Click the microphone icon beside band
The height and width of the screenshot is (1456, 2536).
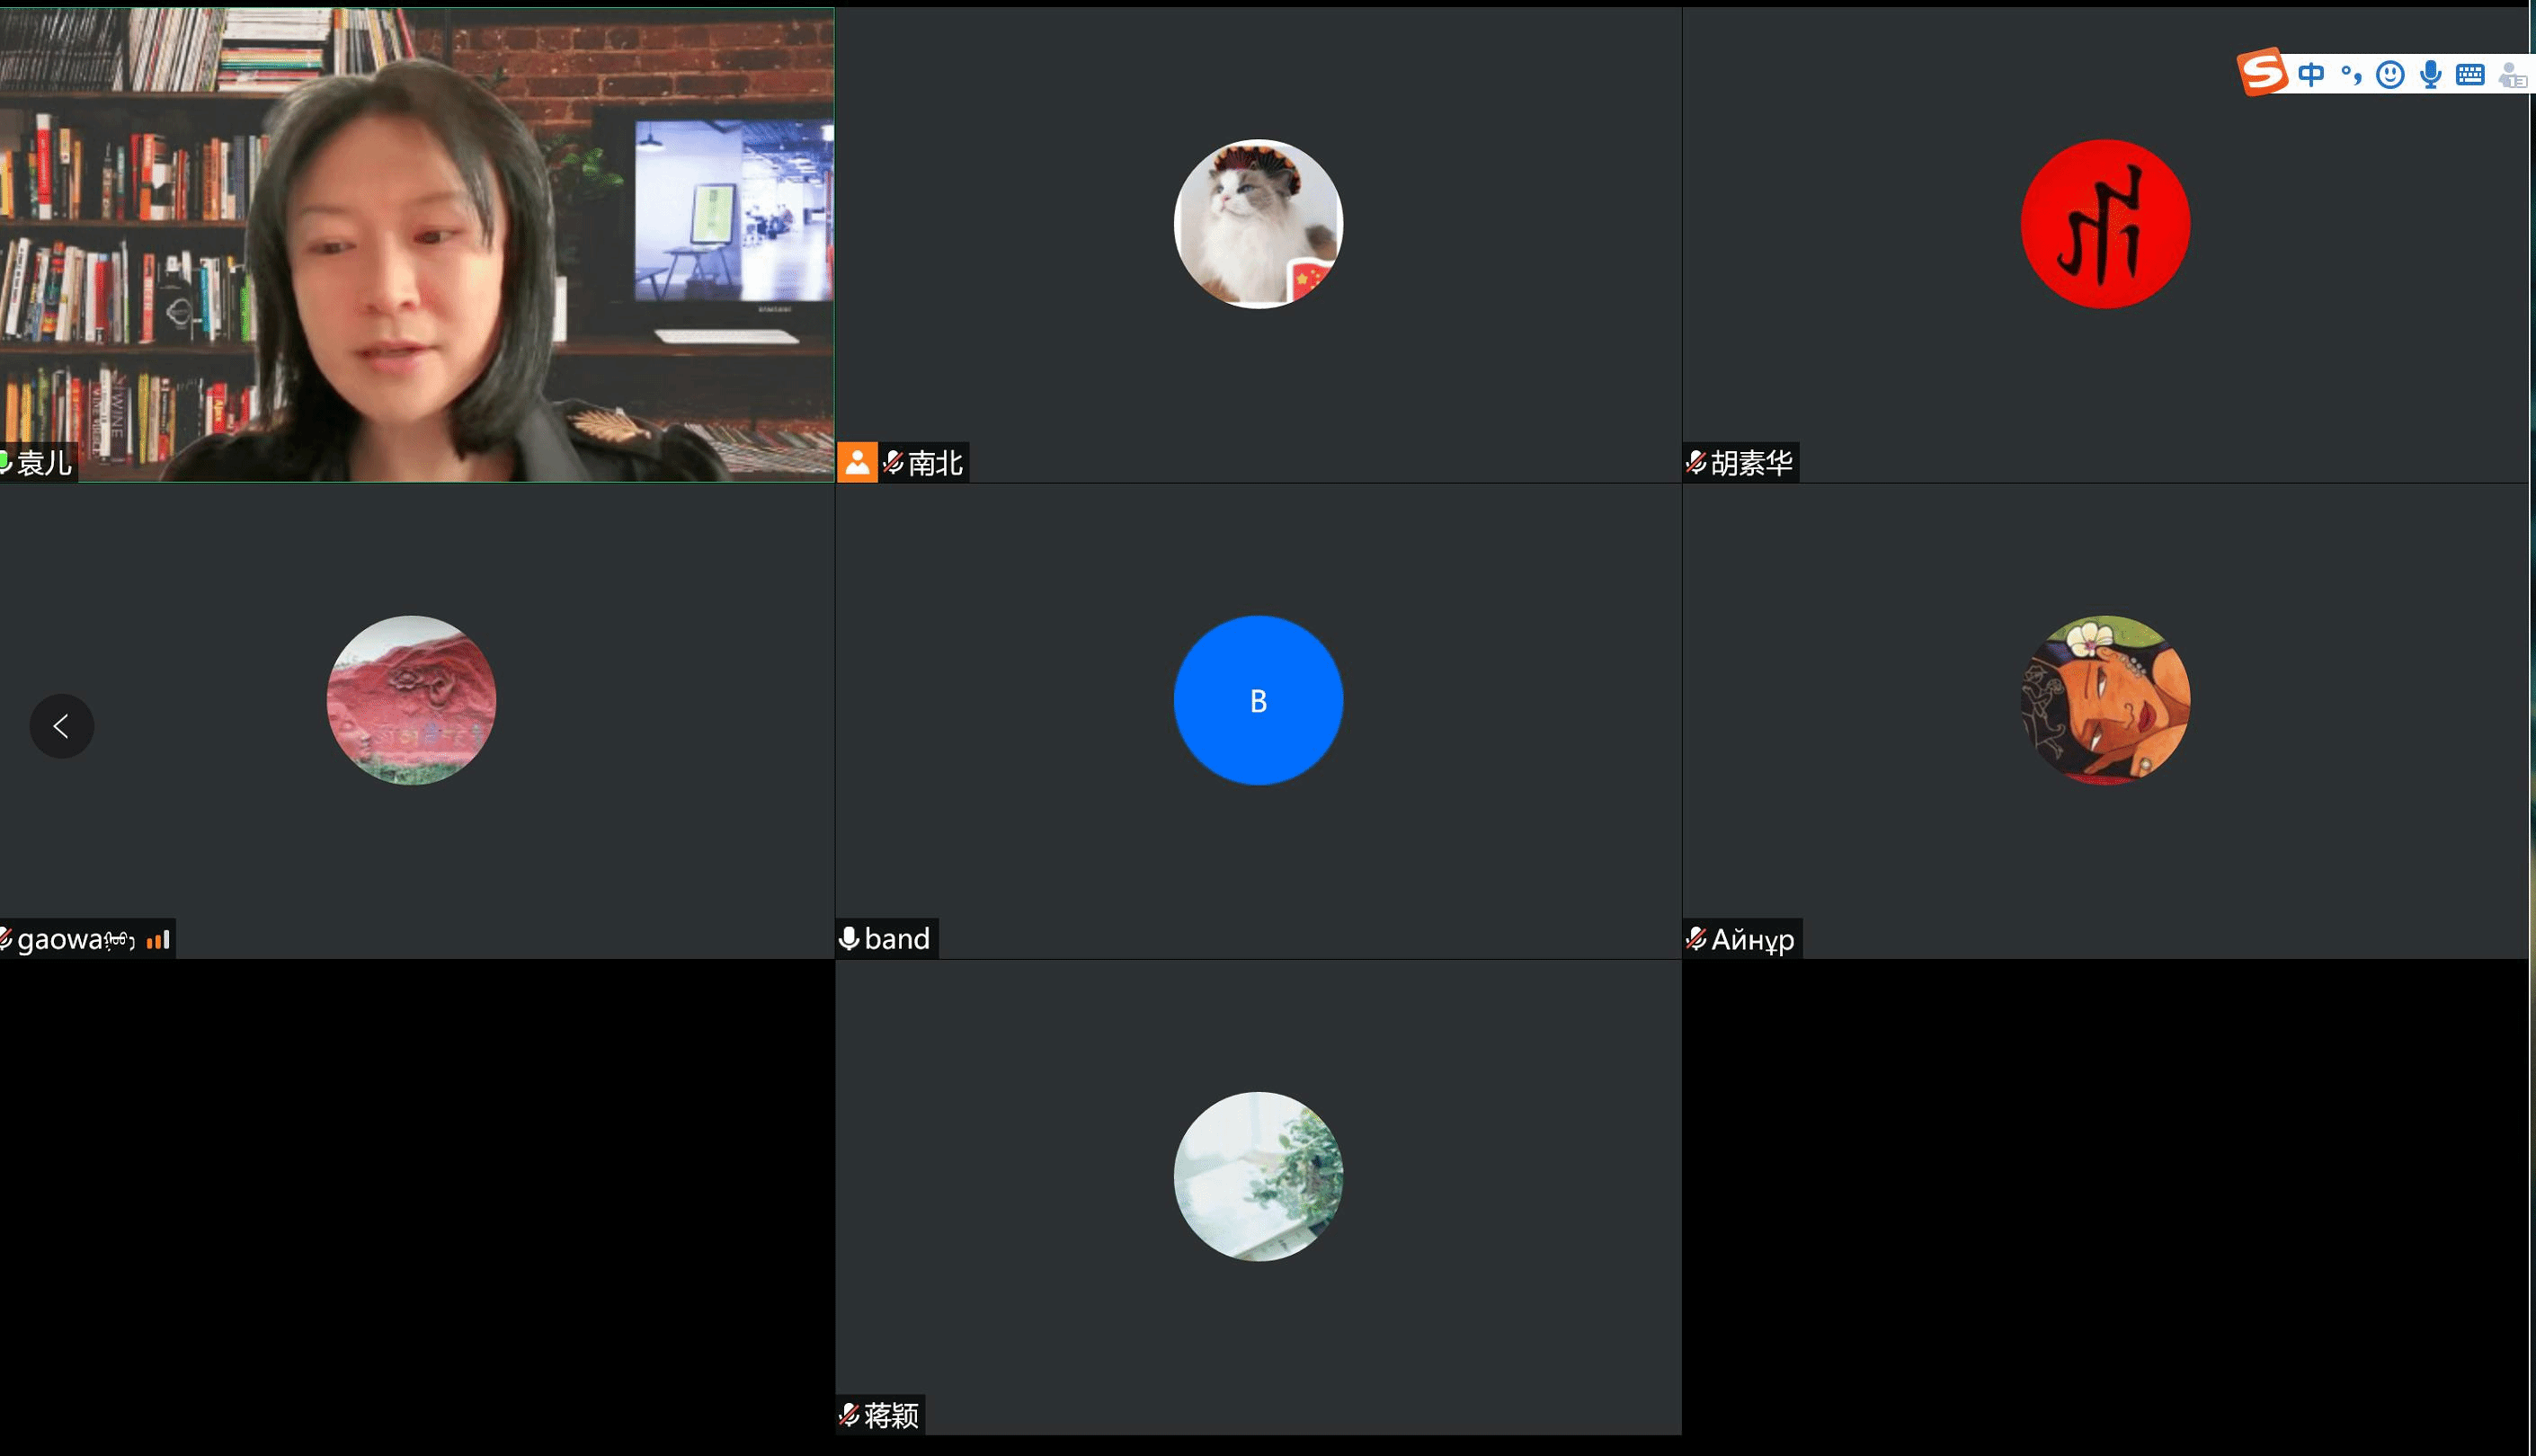[849, 939]
